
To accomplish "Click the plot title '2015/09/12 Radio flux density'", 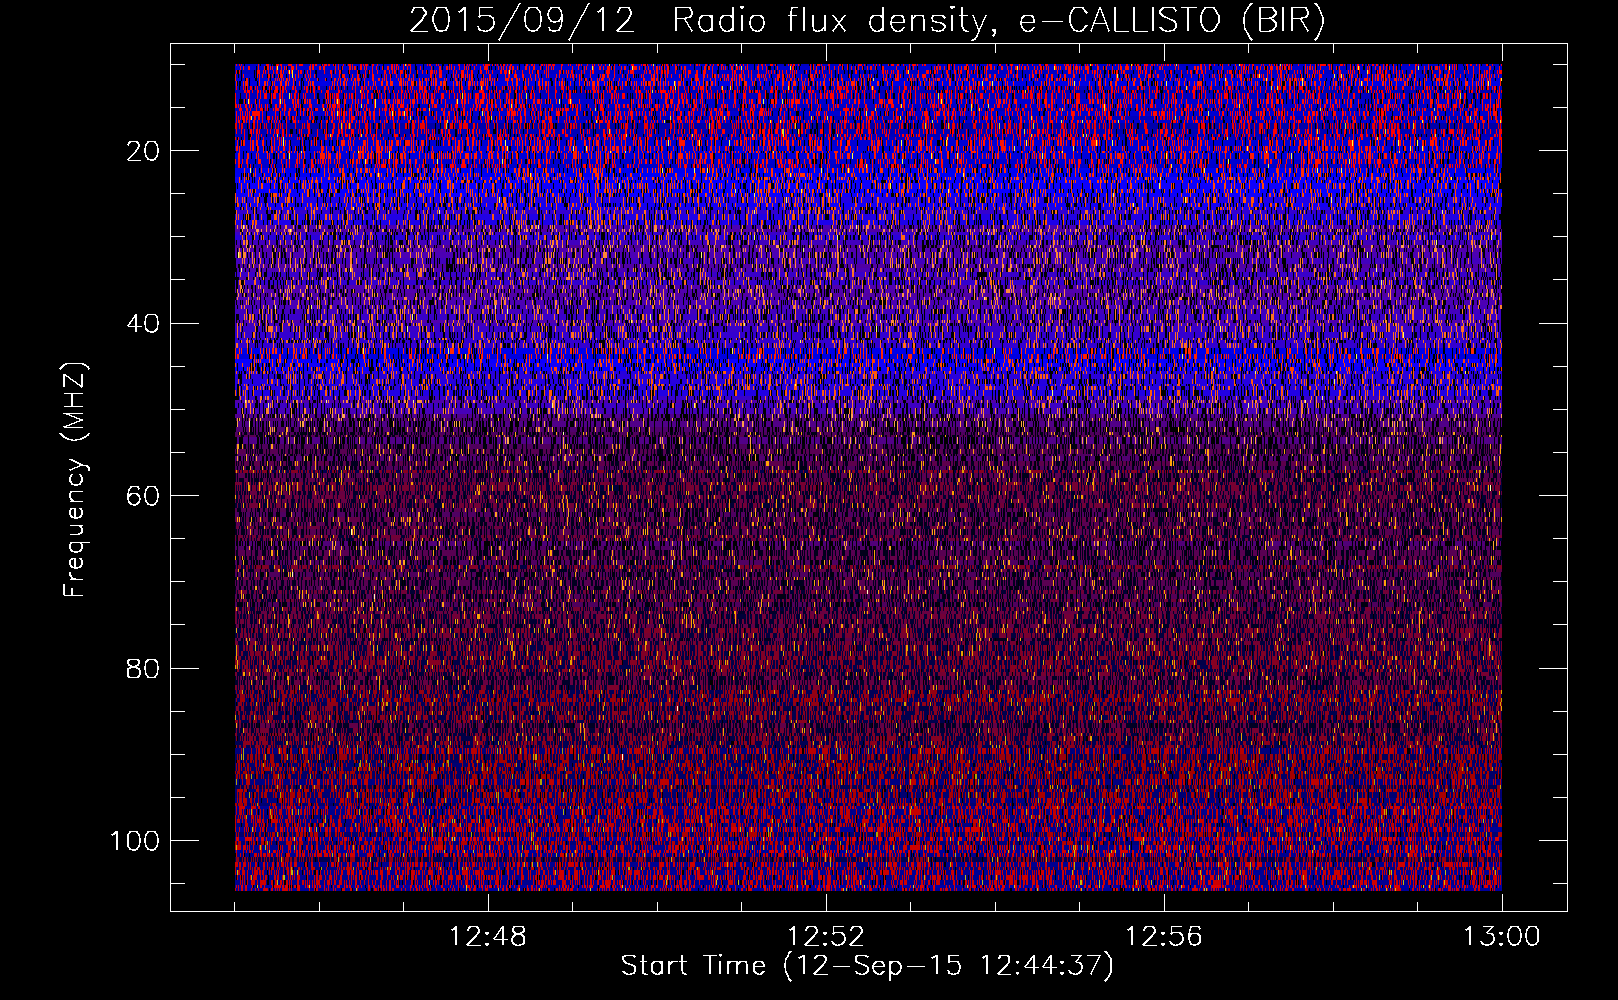I will (867, 21).
